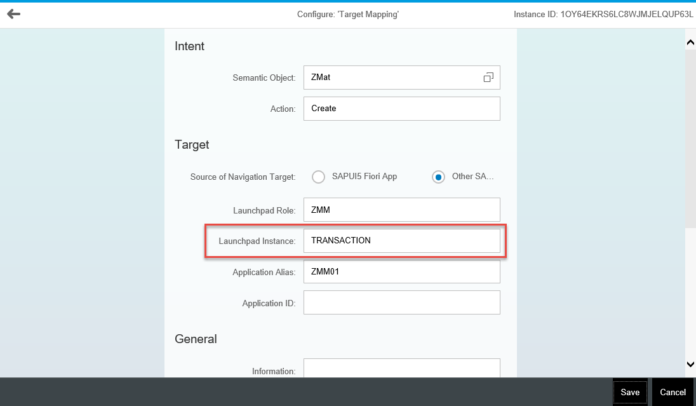The height and width of the screenshot is (406, 696).
Task: Click the Intent section heading
Action: click(x=190, y=46)
